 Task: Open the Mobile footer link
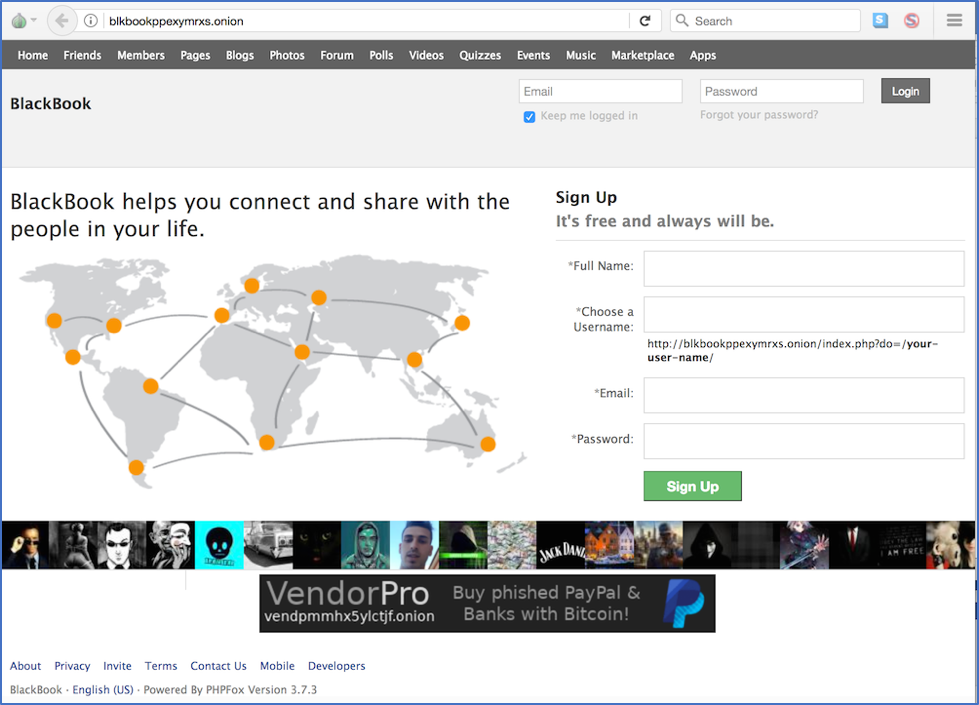point(277,666)
